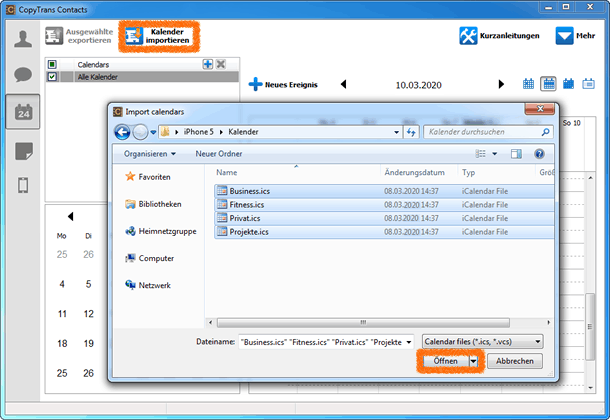Select the Projekte.ics file
Viewport: 610px width, 420px height.
pos(384,232)
